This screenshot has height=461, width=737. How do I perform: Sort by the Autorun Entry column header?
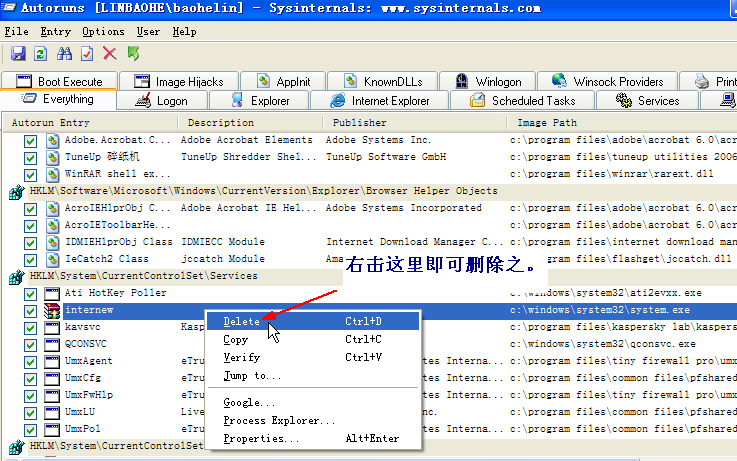click(x=91, y=123)
